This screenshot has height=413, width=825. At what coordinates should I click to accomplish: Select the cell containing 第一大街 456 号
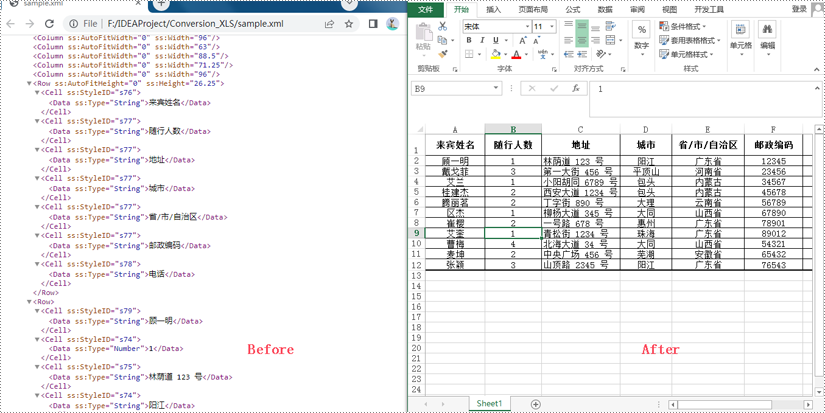coord(581,172)
